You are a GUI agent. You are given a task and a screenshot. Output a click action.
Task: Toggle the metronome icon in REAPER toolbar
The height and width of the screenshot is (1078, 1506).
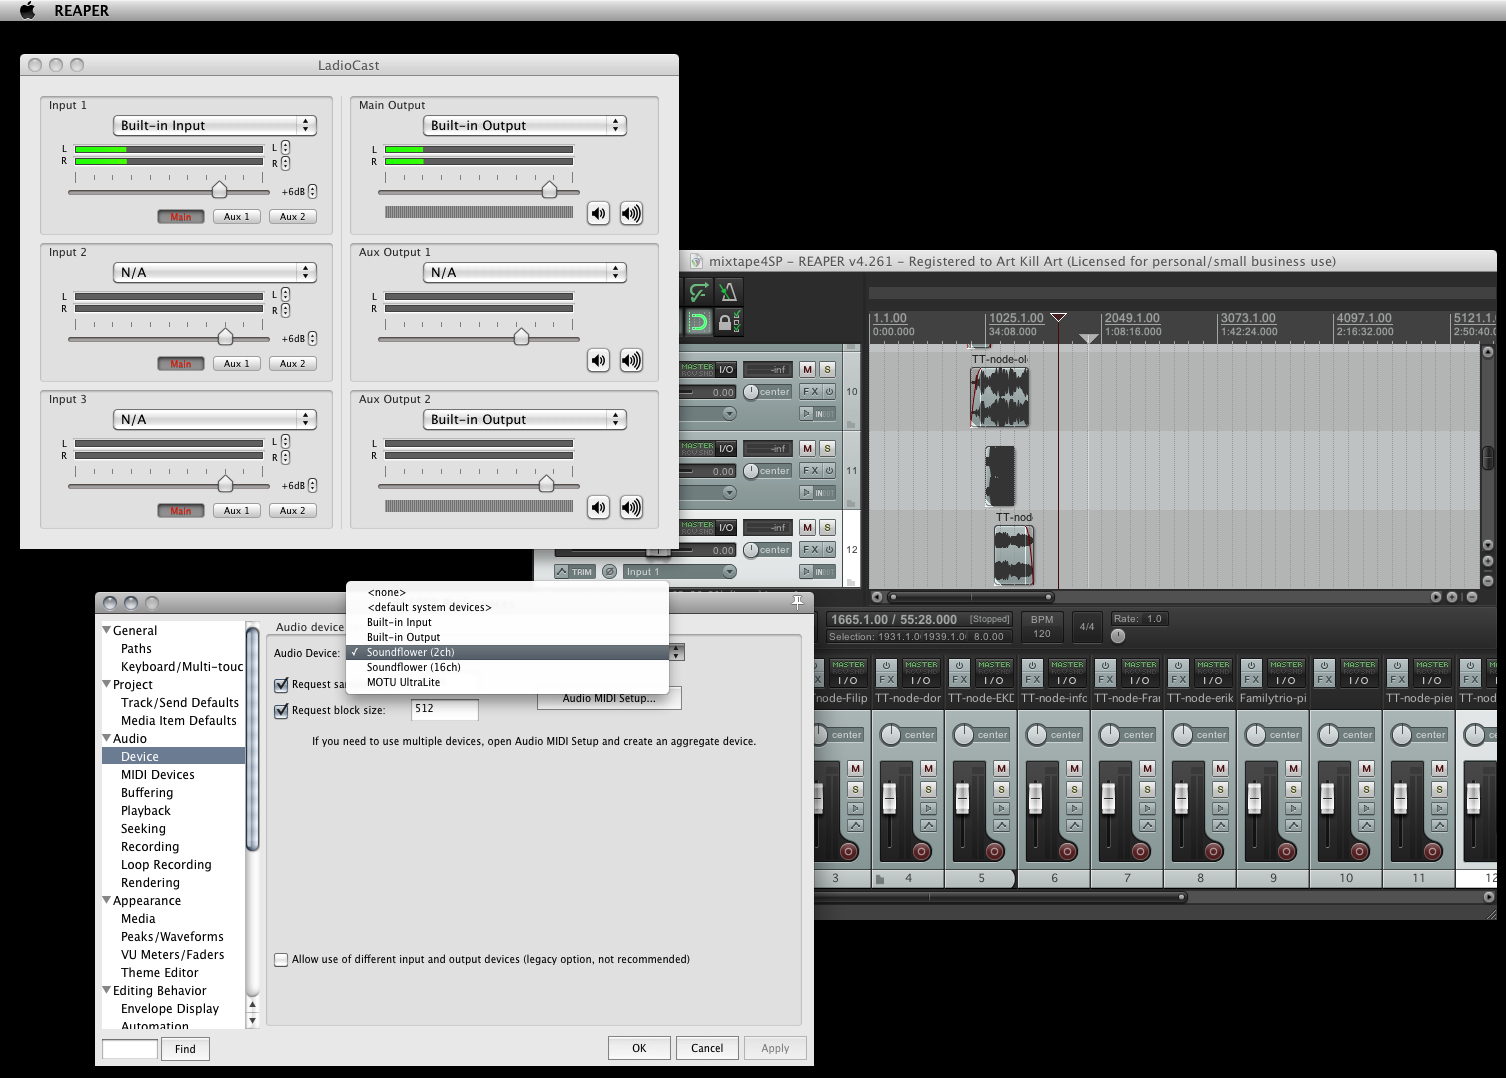pos(728,291)
